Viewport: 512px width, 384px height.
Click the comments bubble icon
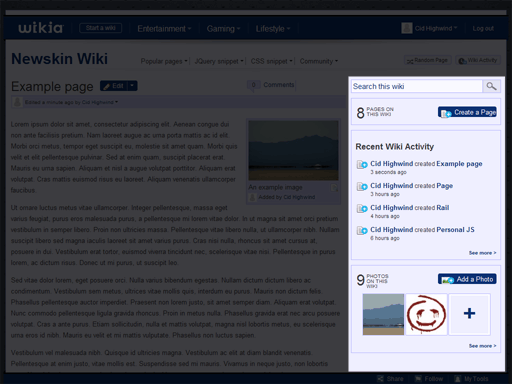[253, 85]
